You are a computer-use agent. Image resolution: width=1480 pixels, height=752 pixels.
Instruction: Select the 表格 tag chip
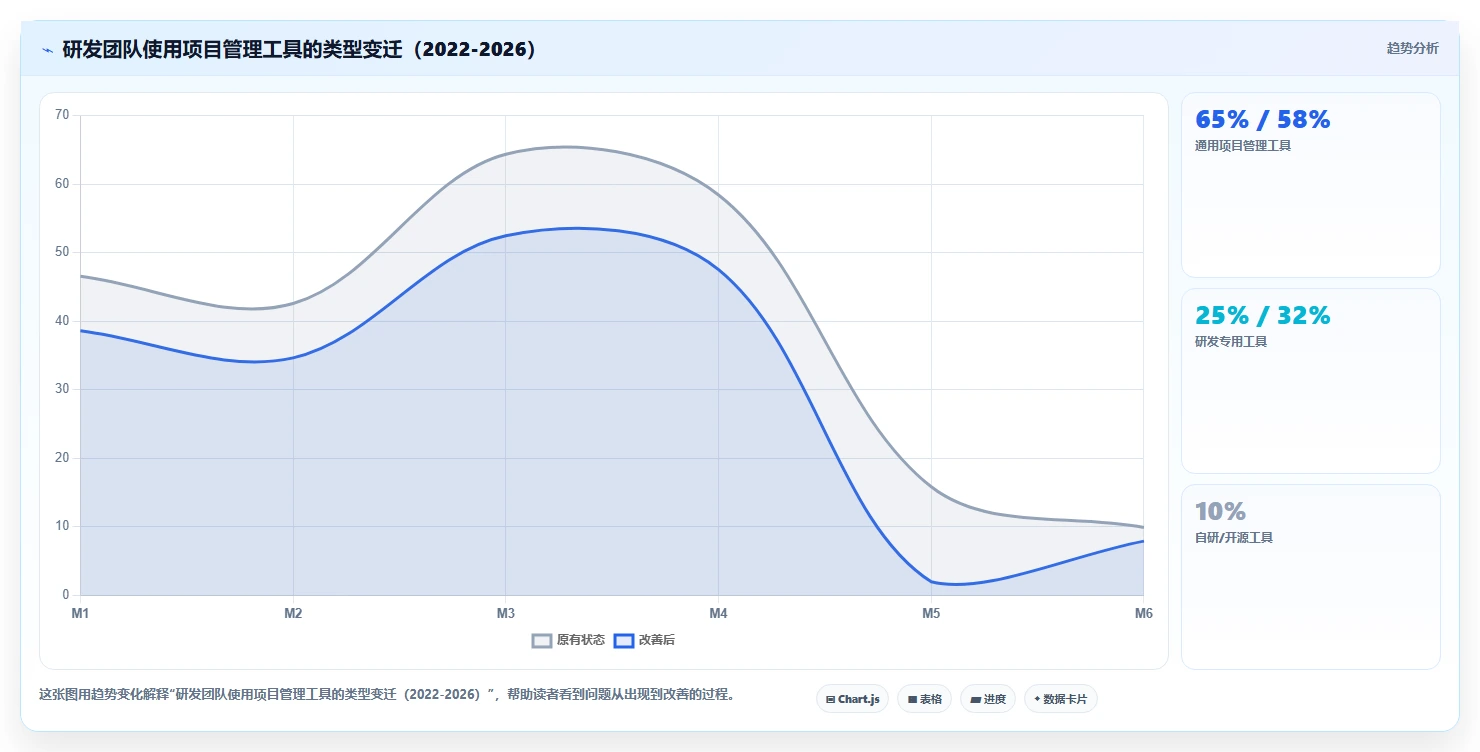click(x=924, y=699)
